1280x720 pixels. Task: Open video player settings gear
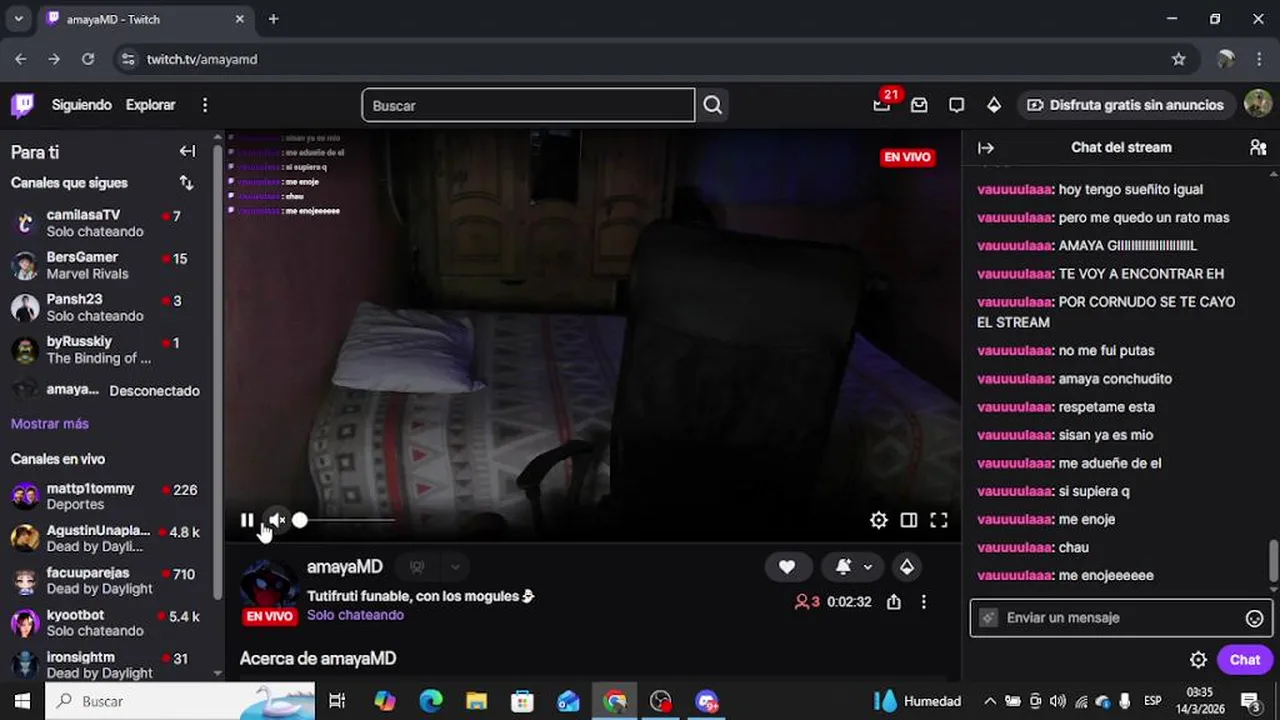click(878, 520)
